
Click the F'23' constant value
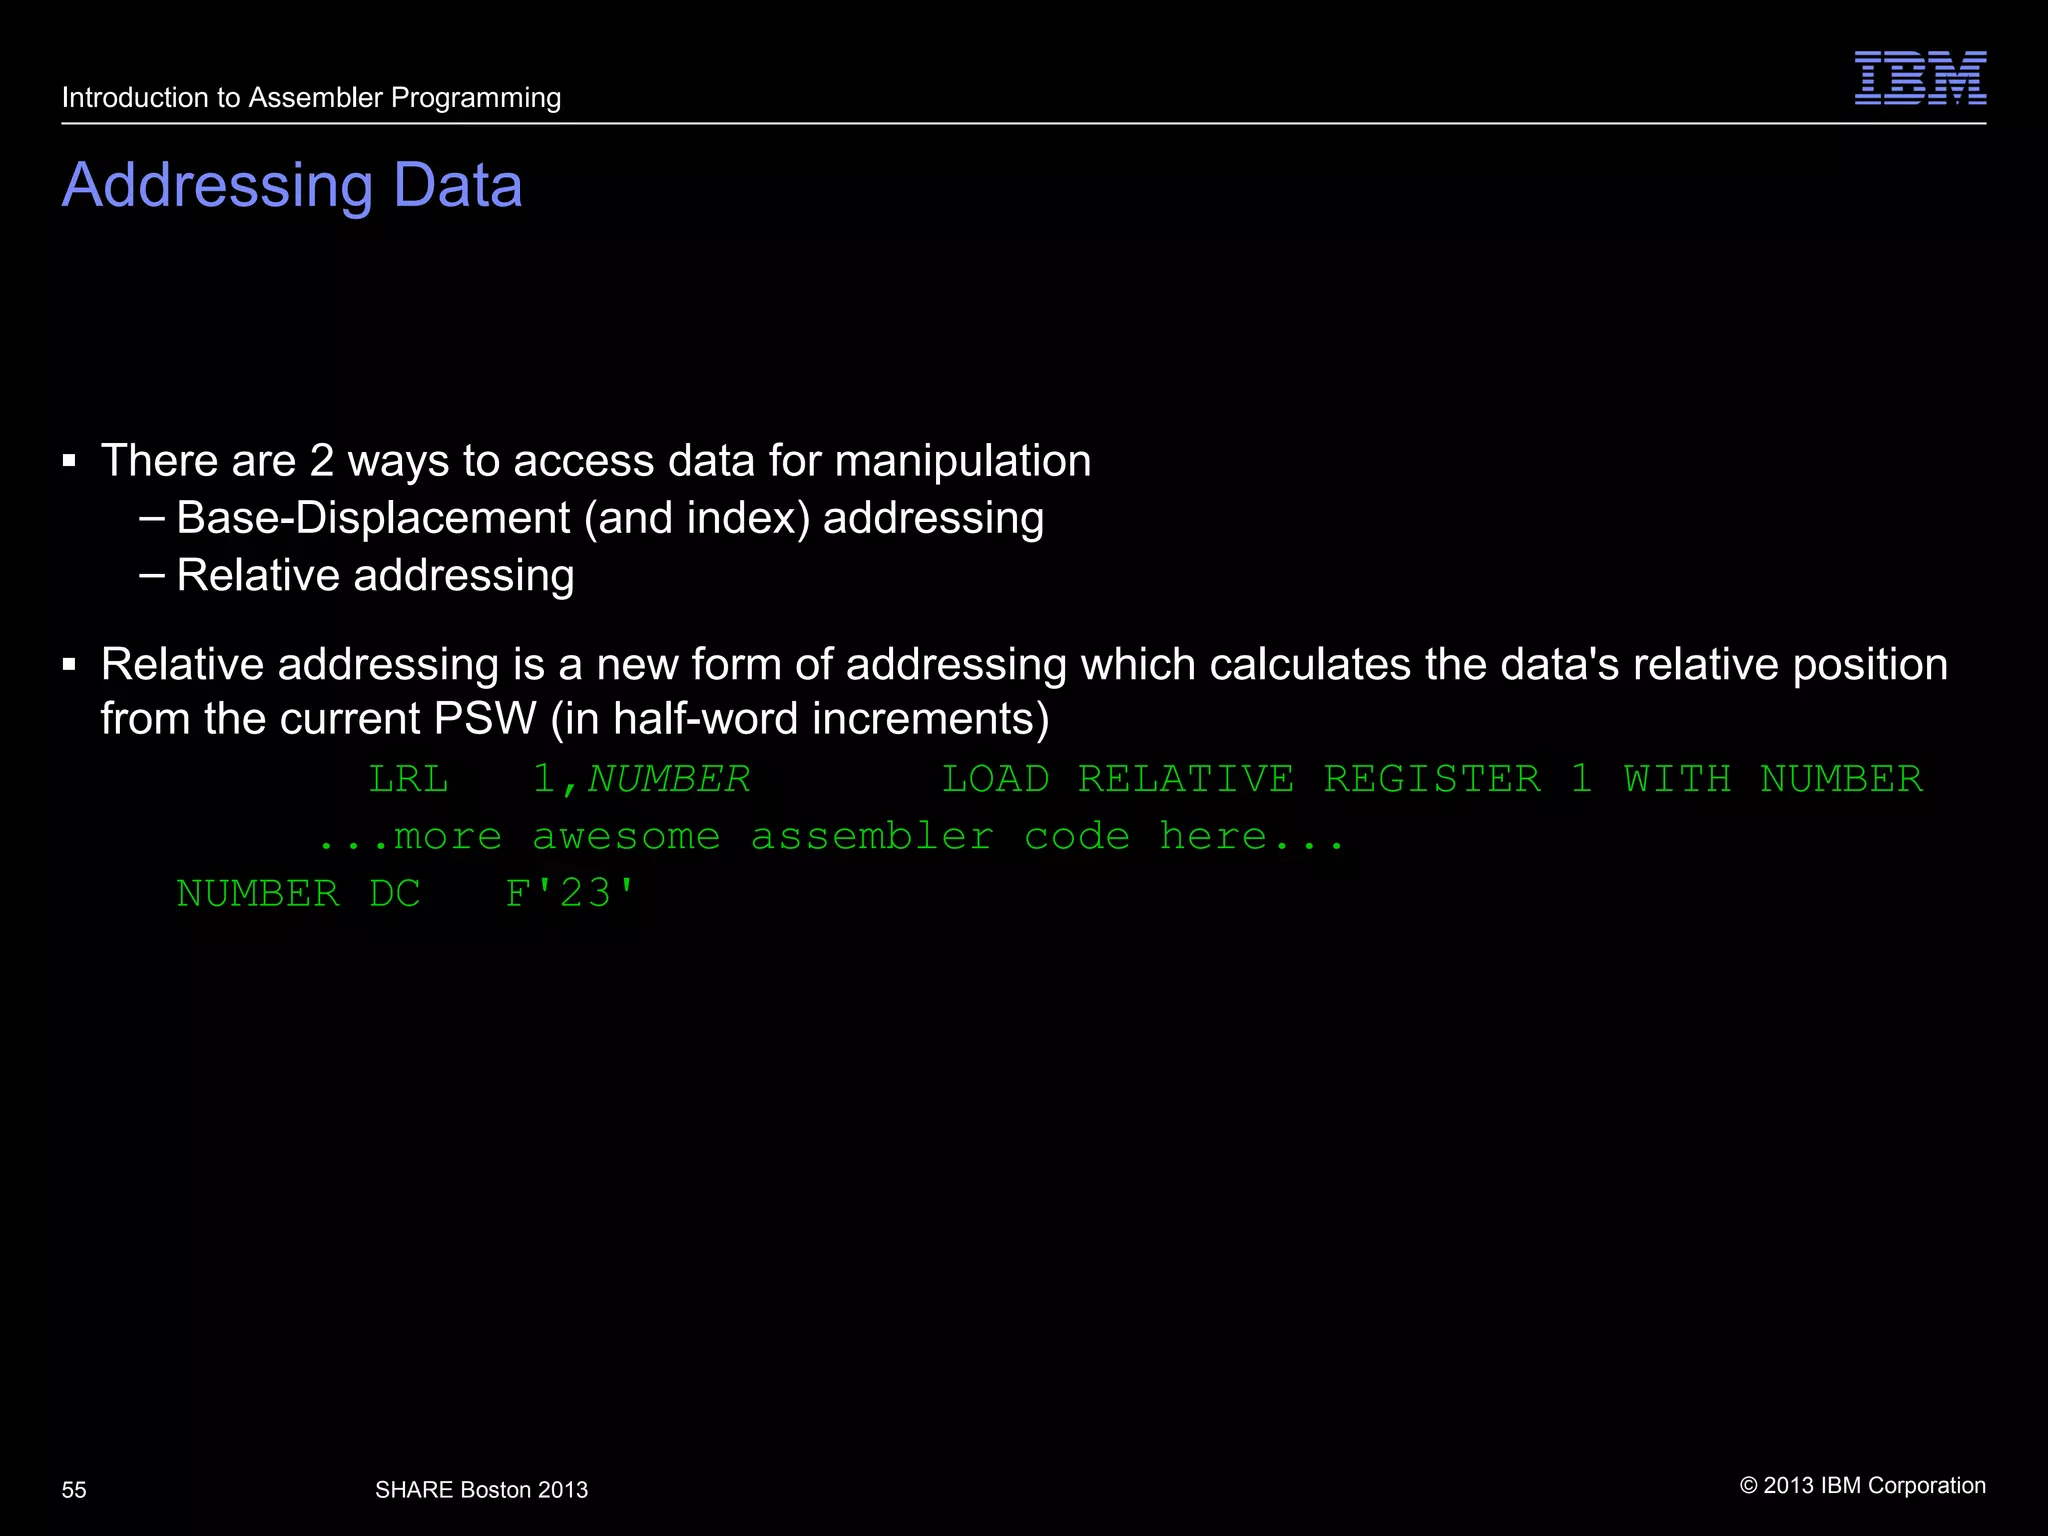pos(570,892)
